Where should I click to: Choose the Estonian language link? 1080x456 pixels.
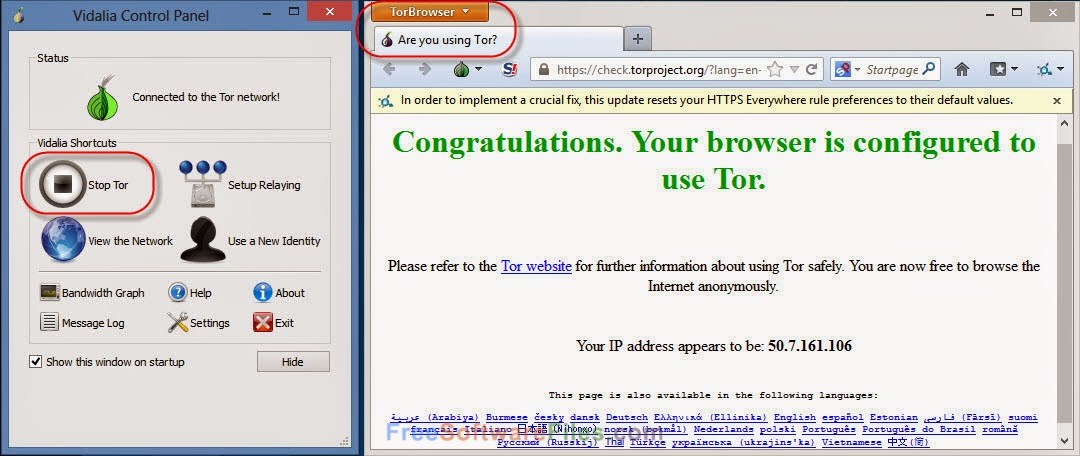(894, 417)
